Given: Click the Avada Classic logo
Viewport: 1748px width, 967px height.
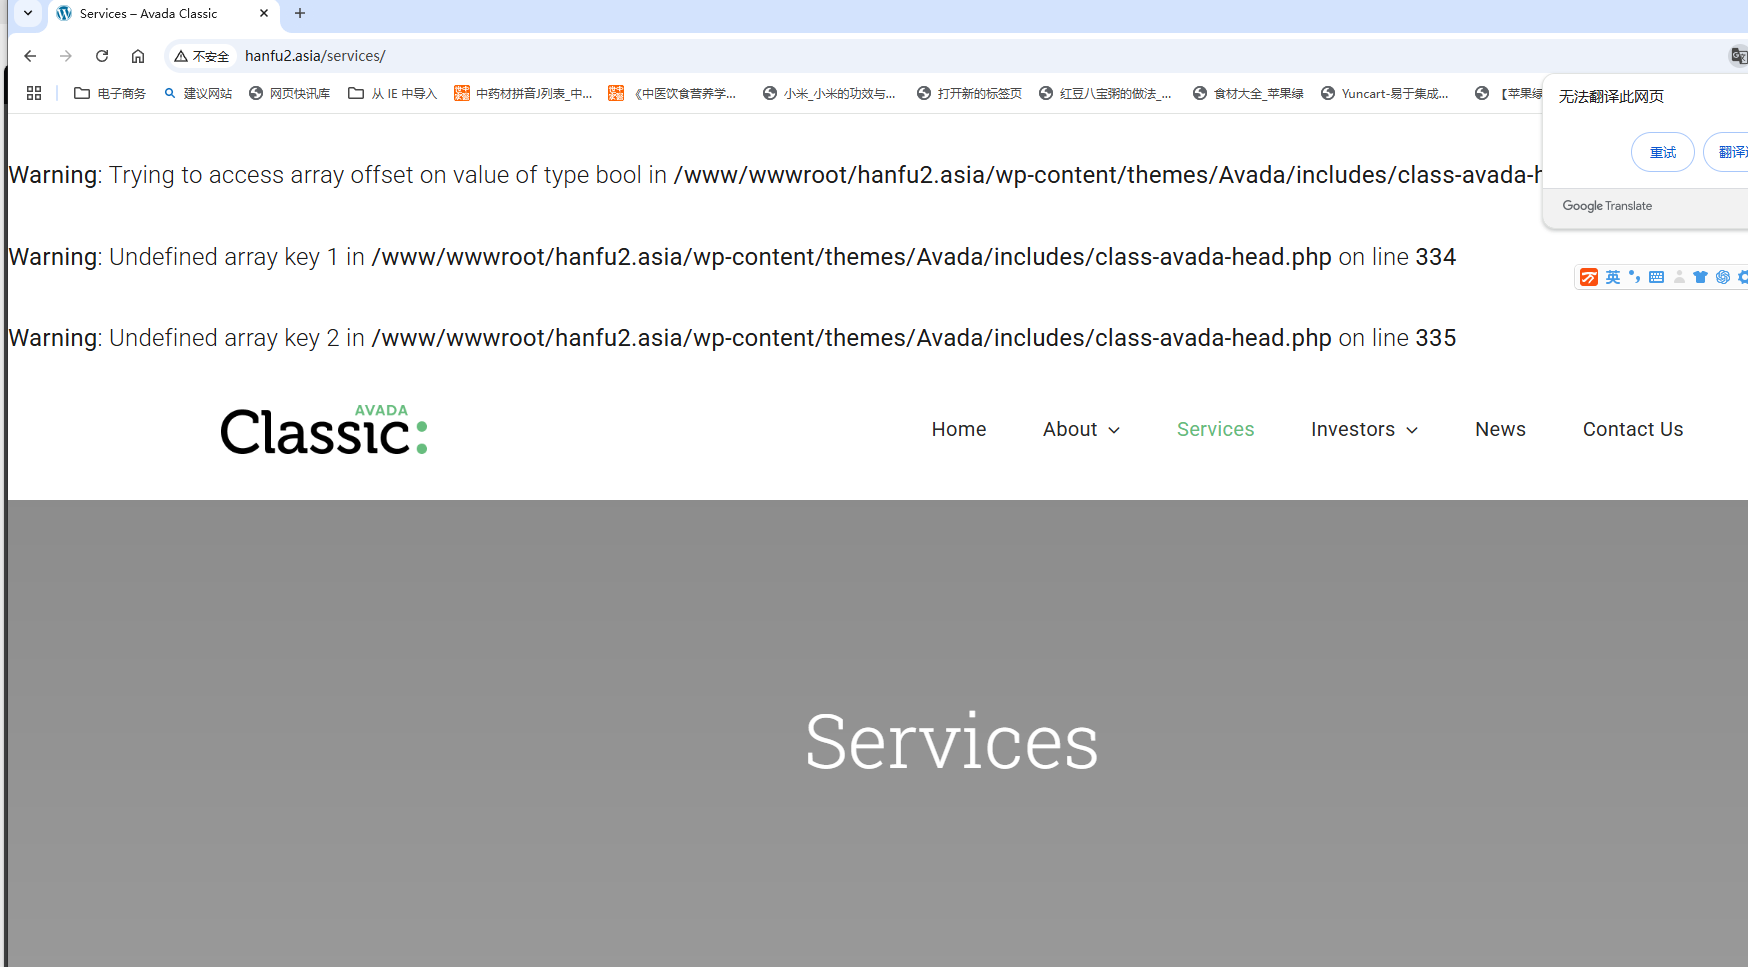Looking at the screenshot, I should 324,430.
